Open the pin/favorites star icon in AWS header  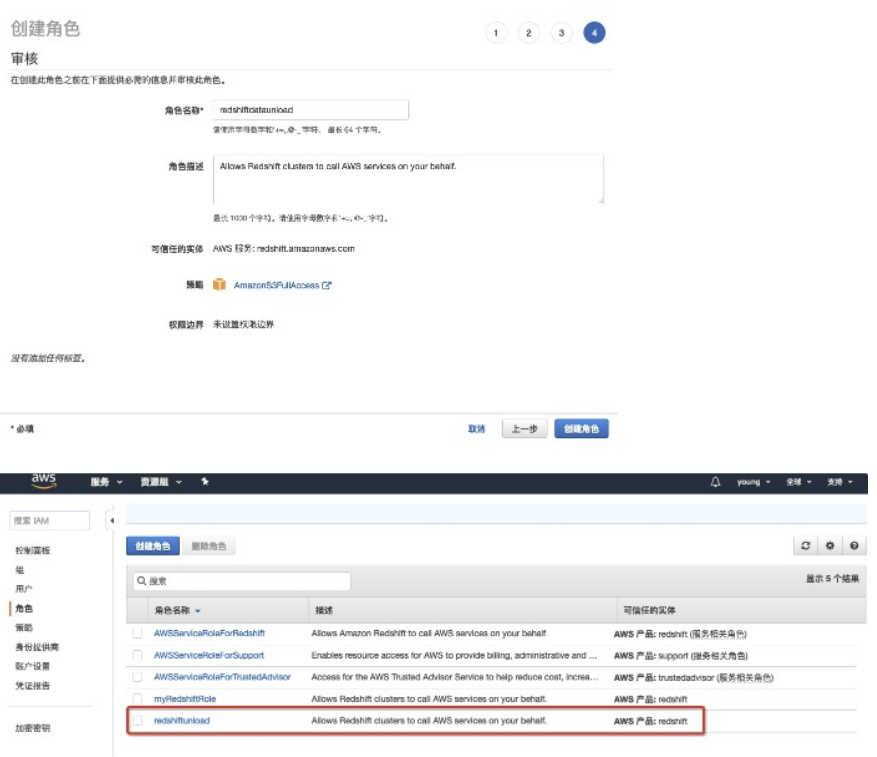[x=205, y=482]
